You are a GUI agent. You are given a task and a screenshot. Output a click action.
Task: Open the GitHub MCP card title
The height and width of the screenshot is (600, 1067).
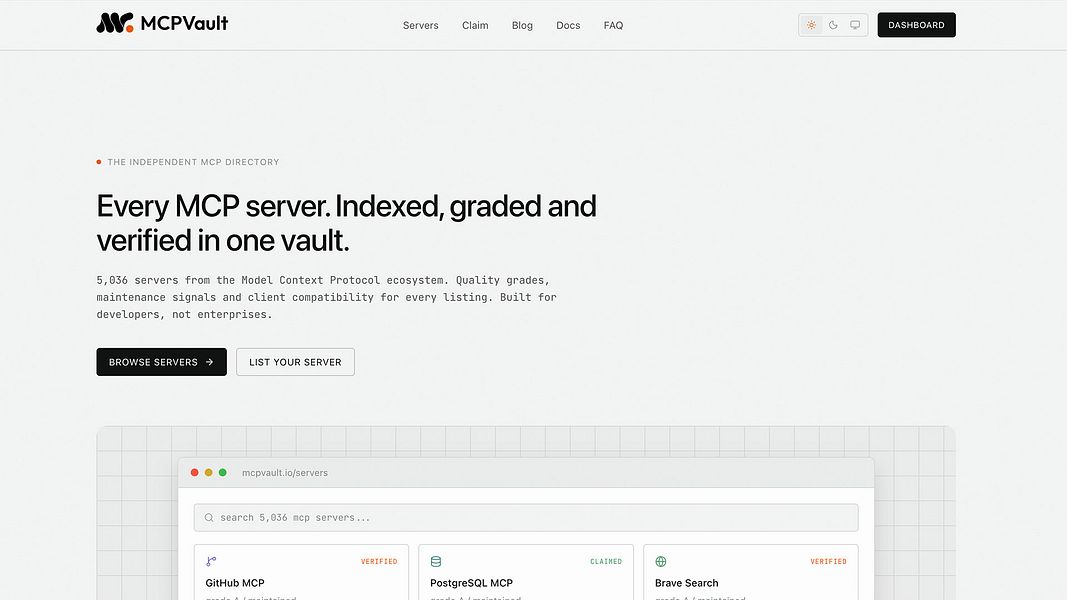pyautogui.click(x=235, y=583)
